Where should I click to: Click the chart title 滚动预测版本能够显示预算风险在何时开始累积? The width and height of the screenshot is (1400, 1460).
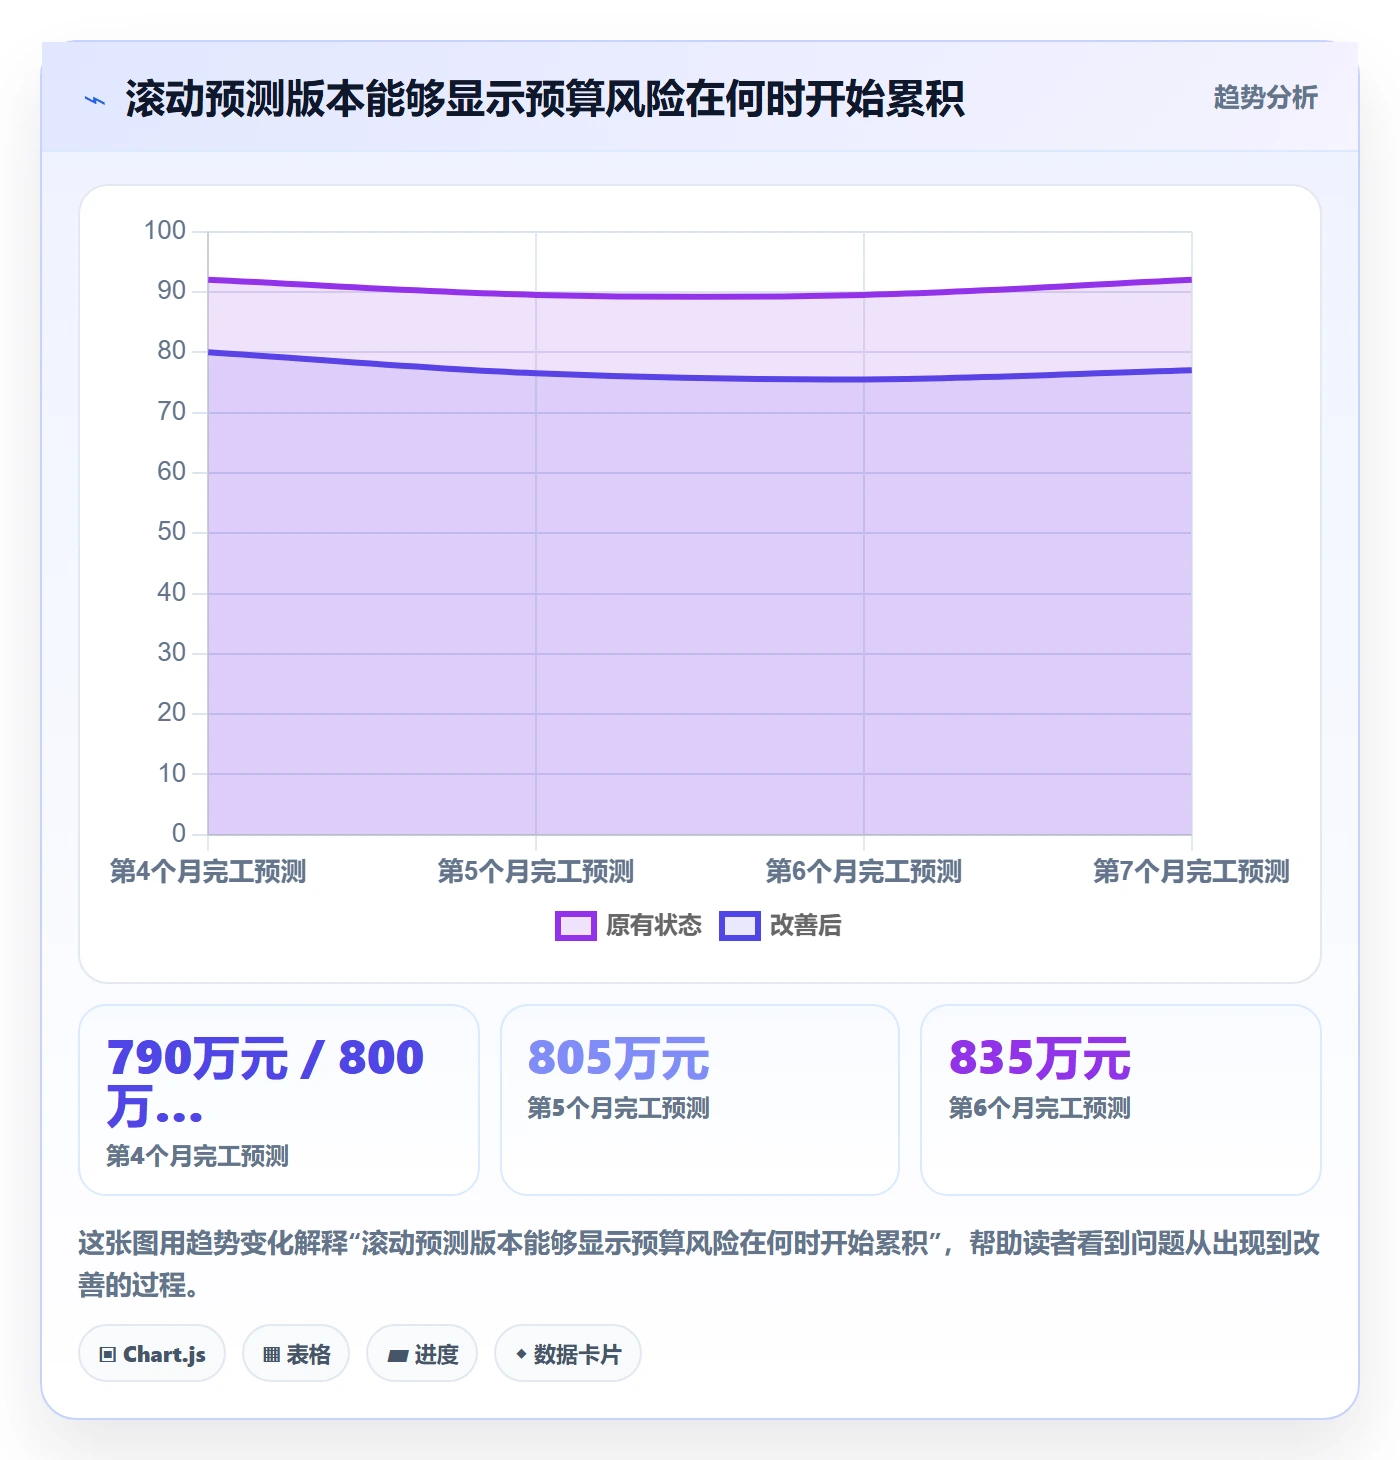545,100
